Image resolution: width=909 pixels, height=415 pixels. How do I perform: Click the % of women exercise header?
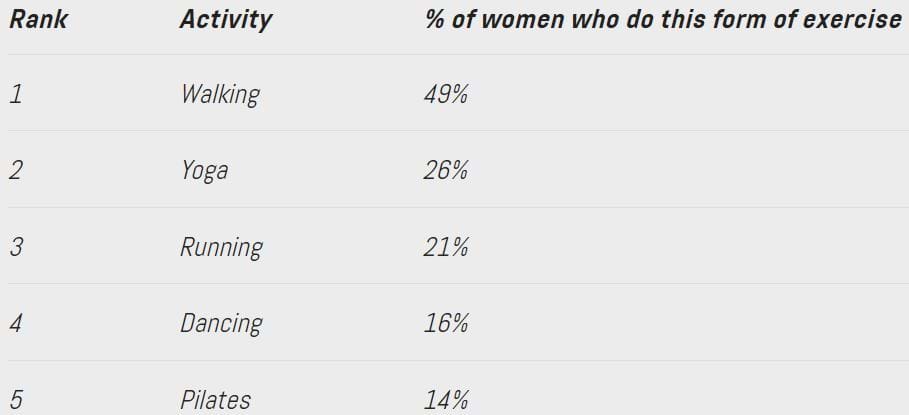[x=664, y=19]
